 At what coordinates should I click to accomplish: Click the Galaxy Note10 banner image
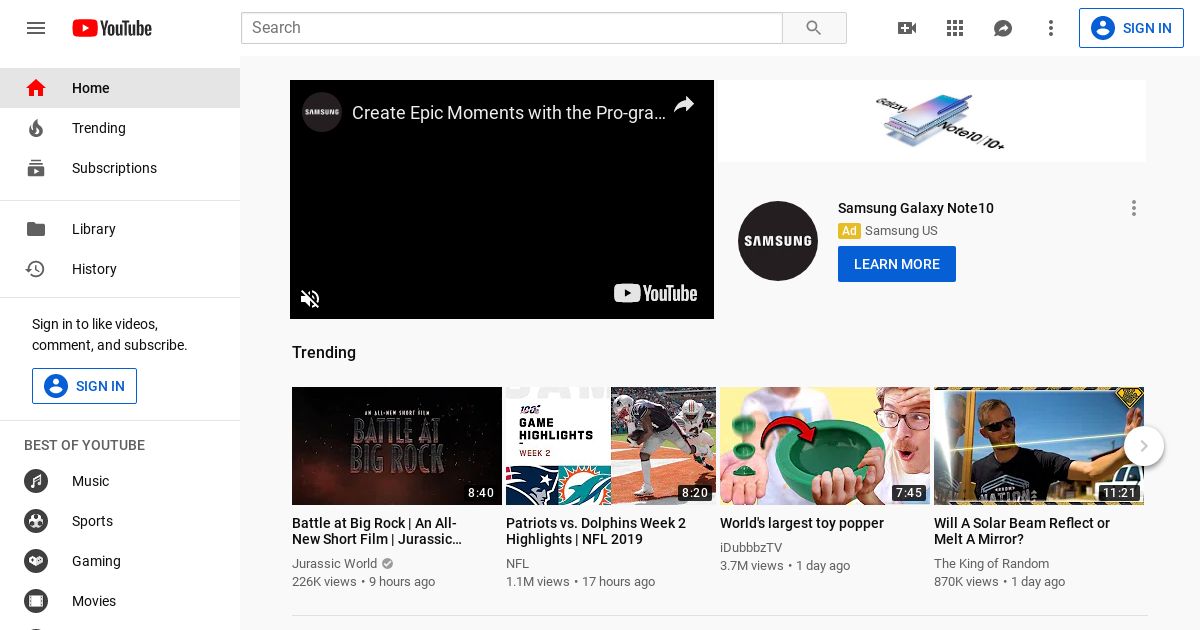tap(932, 121)
